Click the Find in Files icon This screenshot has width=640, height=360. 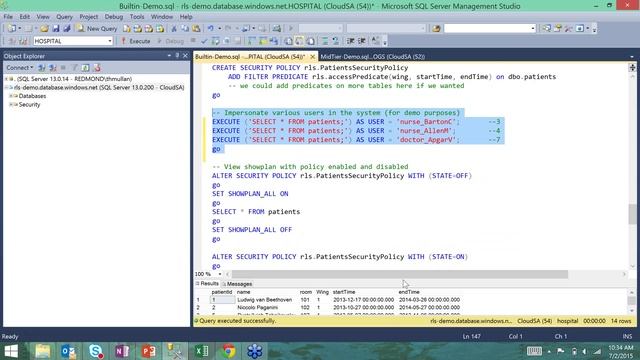tap(436, 28)
